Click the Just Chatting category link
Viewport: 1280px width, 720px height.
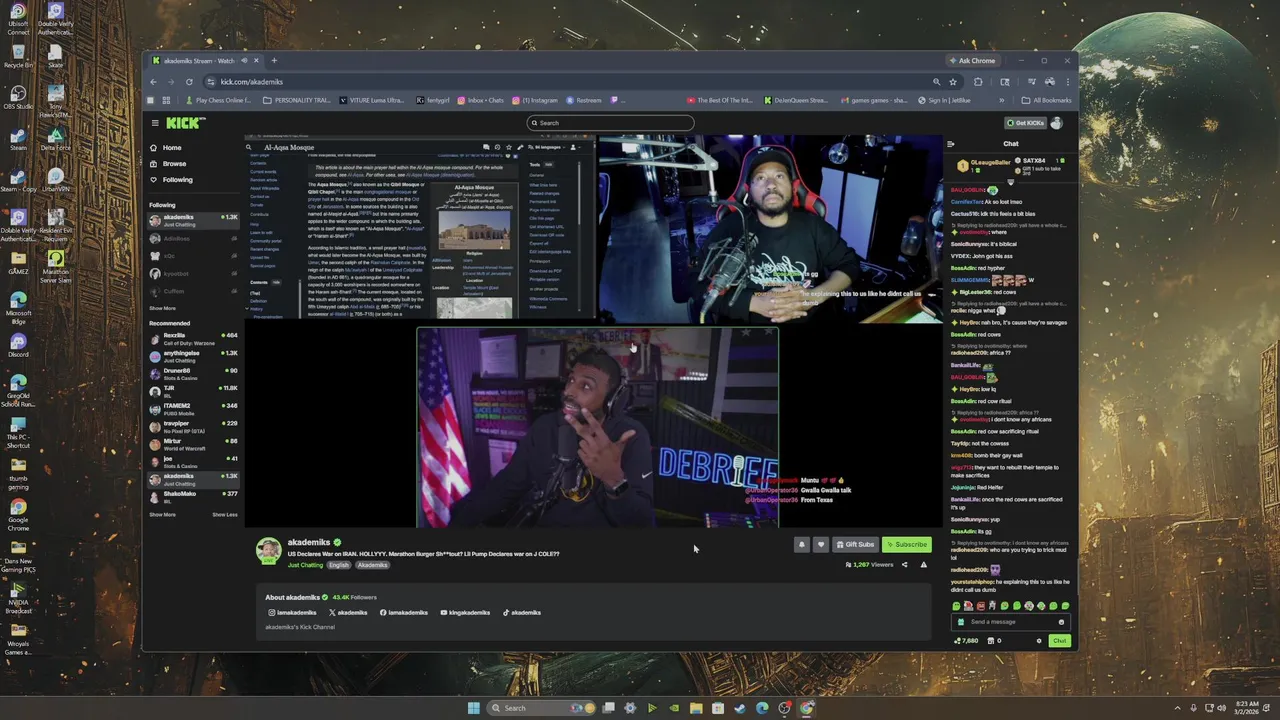(305, 565)
